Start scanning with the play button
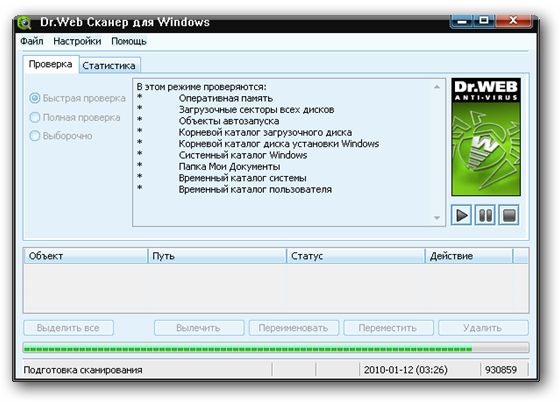This screenshot has width=560, height=402. click(x=461, y=215)
